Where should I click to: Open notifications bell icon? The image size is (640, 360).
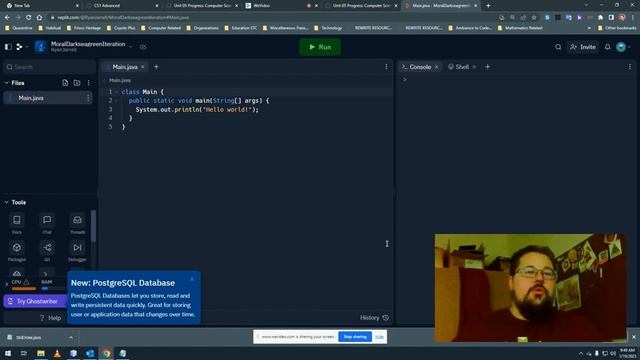607,47
